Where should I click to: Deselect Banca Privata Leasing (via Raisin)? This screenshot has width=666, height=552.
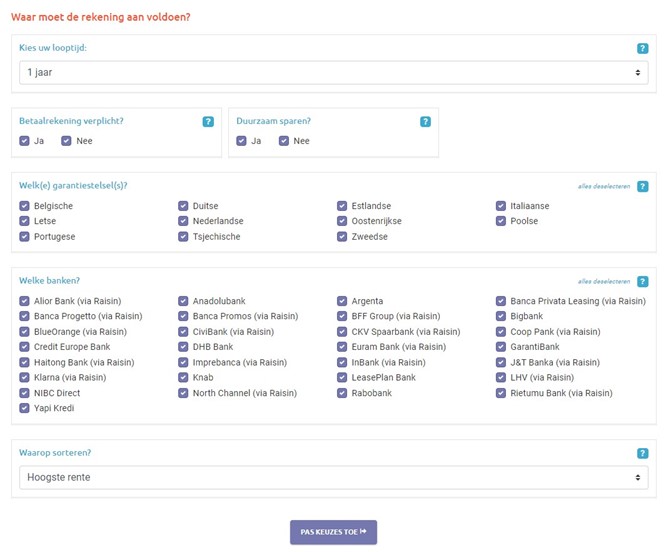click(501, 301)
